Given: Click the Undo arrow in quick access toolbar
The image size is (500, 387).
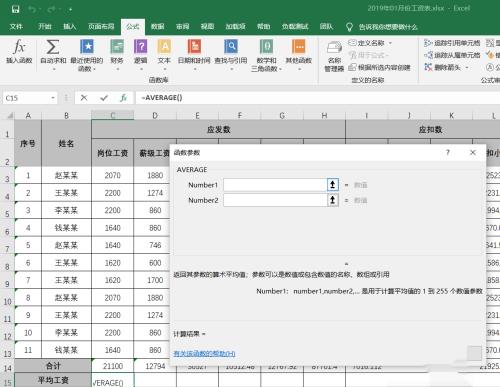Looking at the screenshot, I should coord(33,9).
